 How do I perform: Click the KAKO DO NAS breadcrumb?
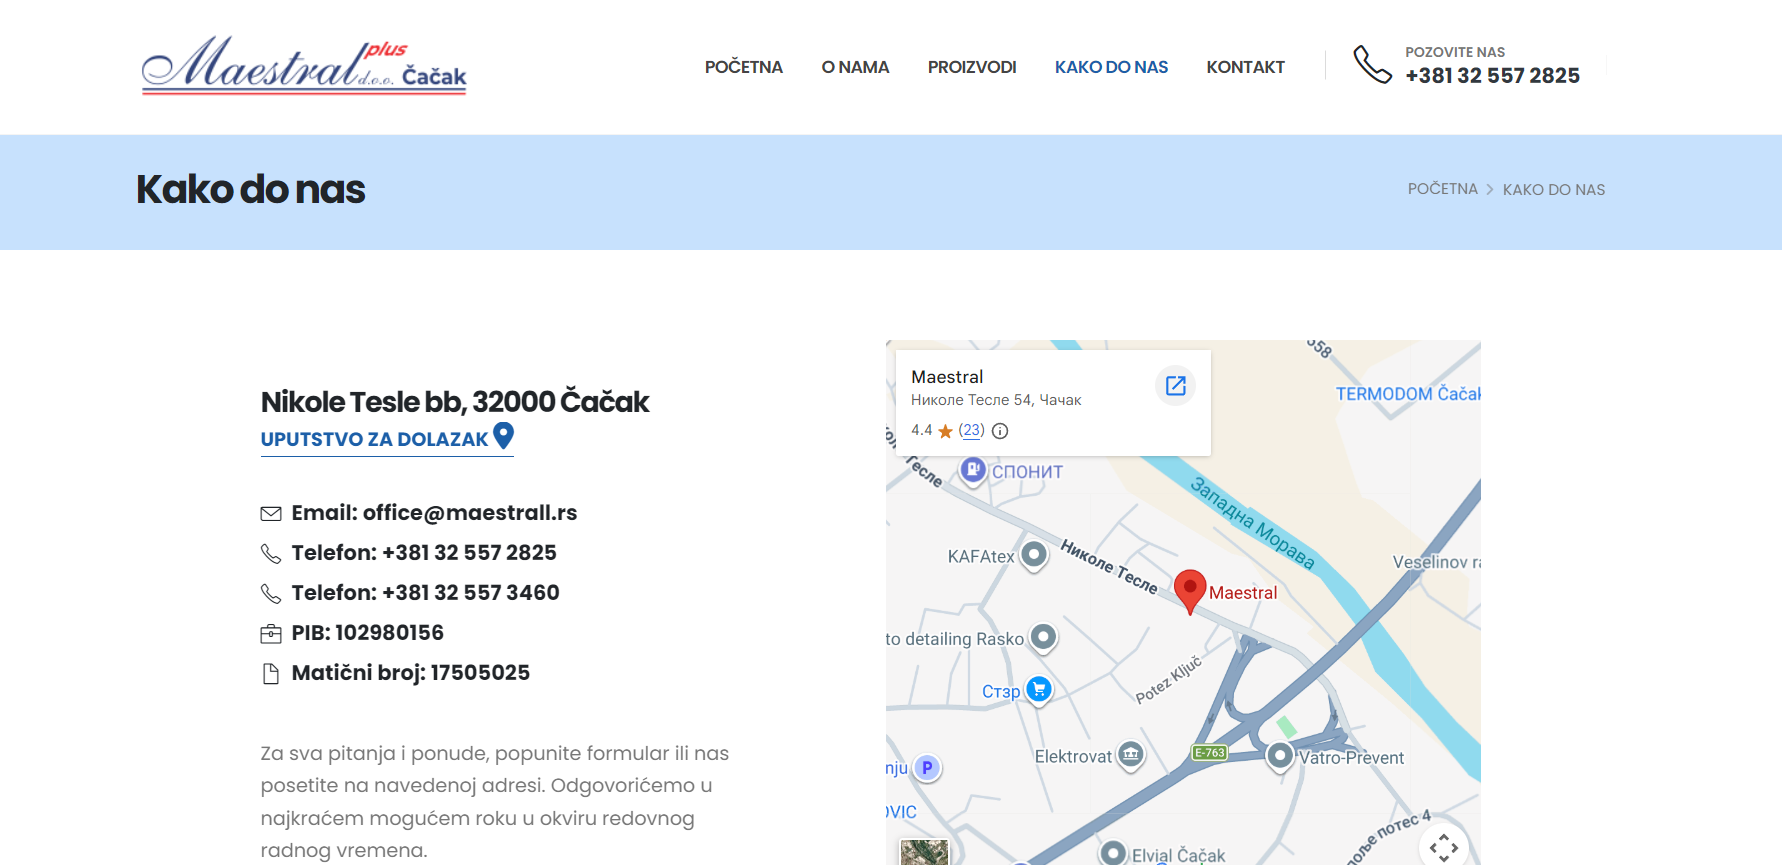click(1553, 190)
